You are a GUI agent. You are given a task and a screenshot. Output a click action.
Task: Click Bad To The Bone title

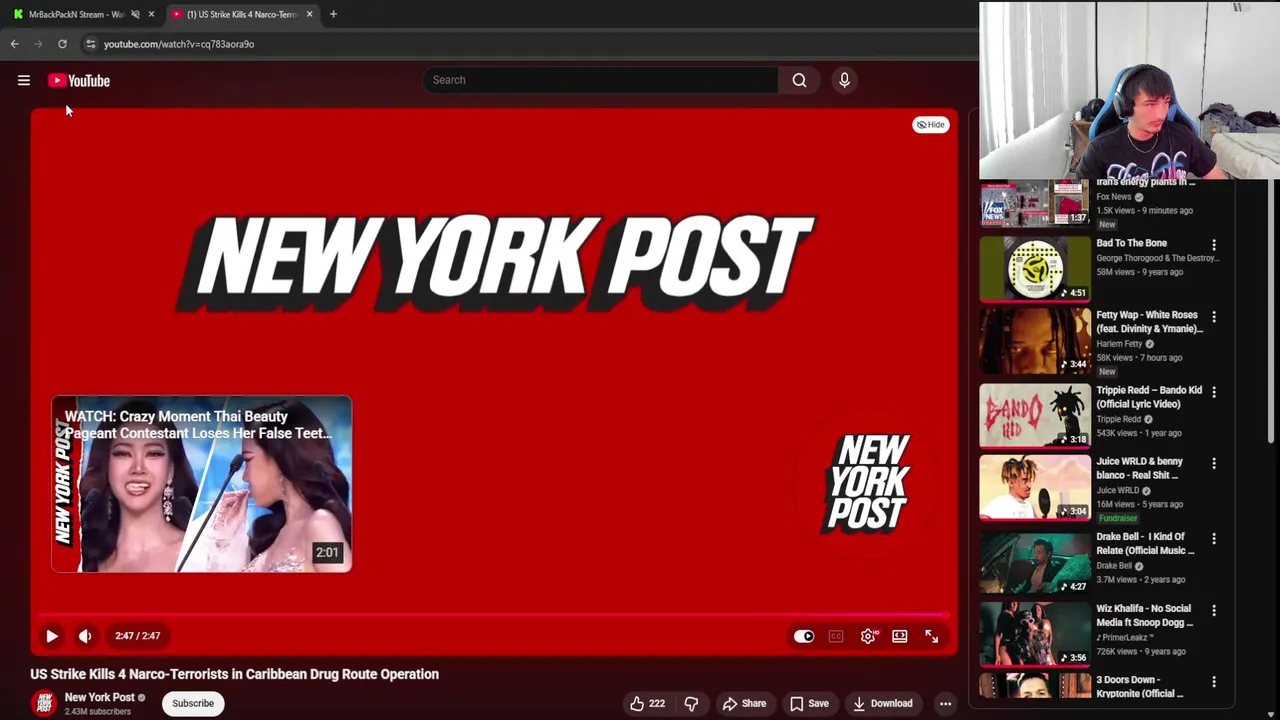(x=1131, y=243)
